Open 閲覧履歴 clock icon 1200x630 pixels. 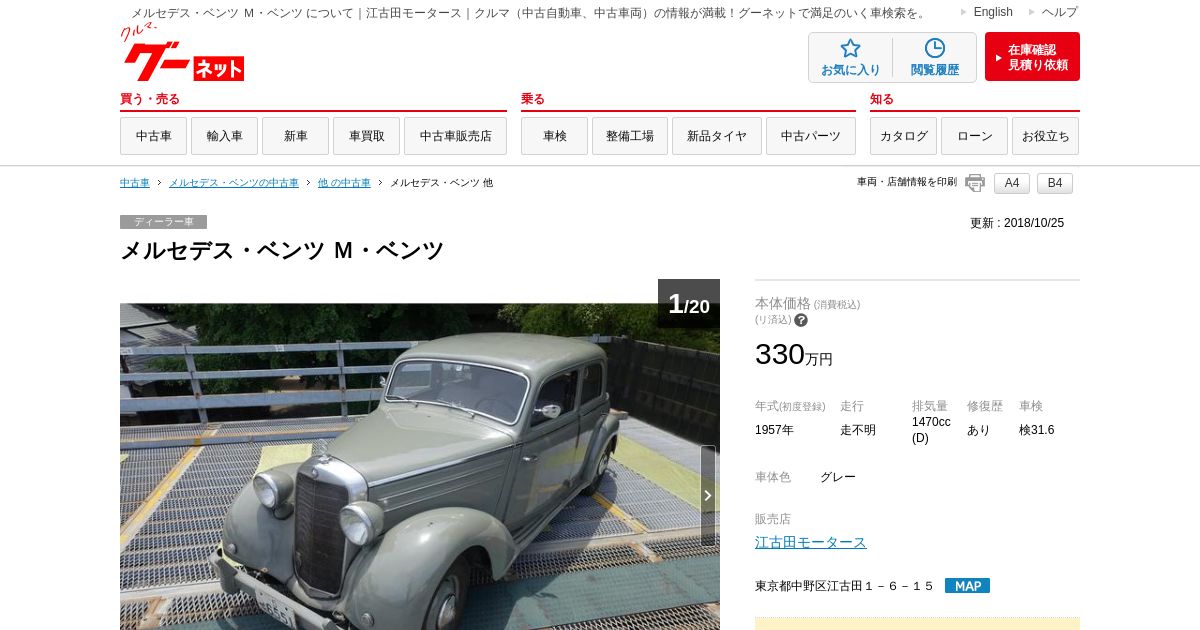tap(935, 48)
